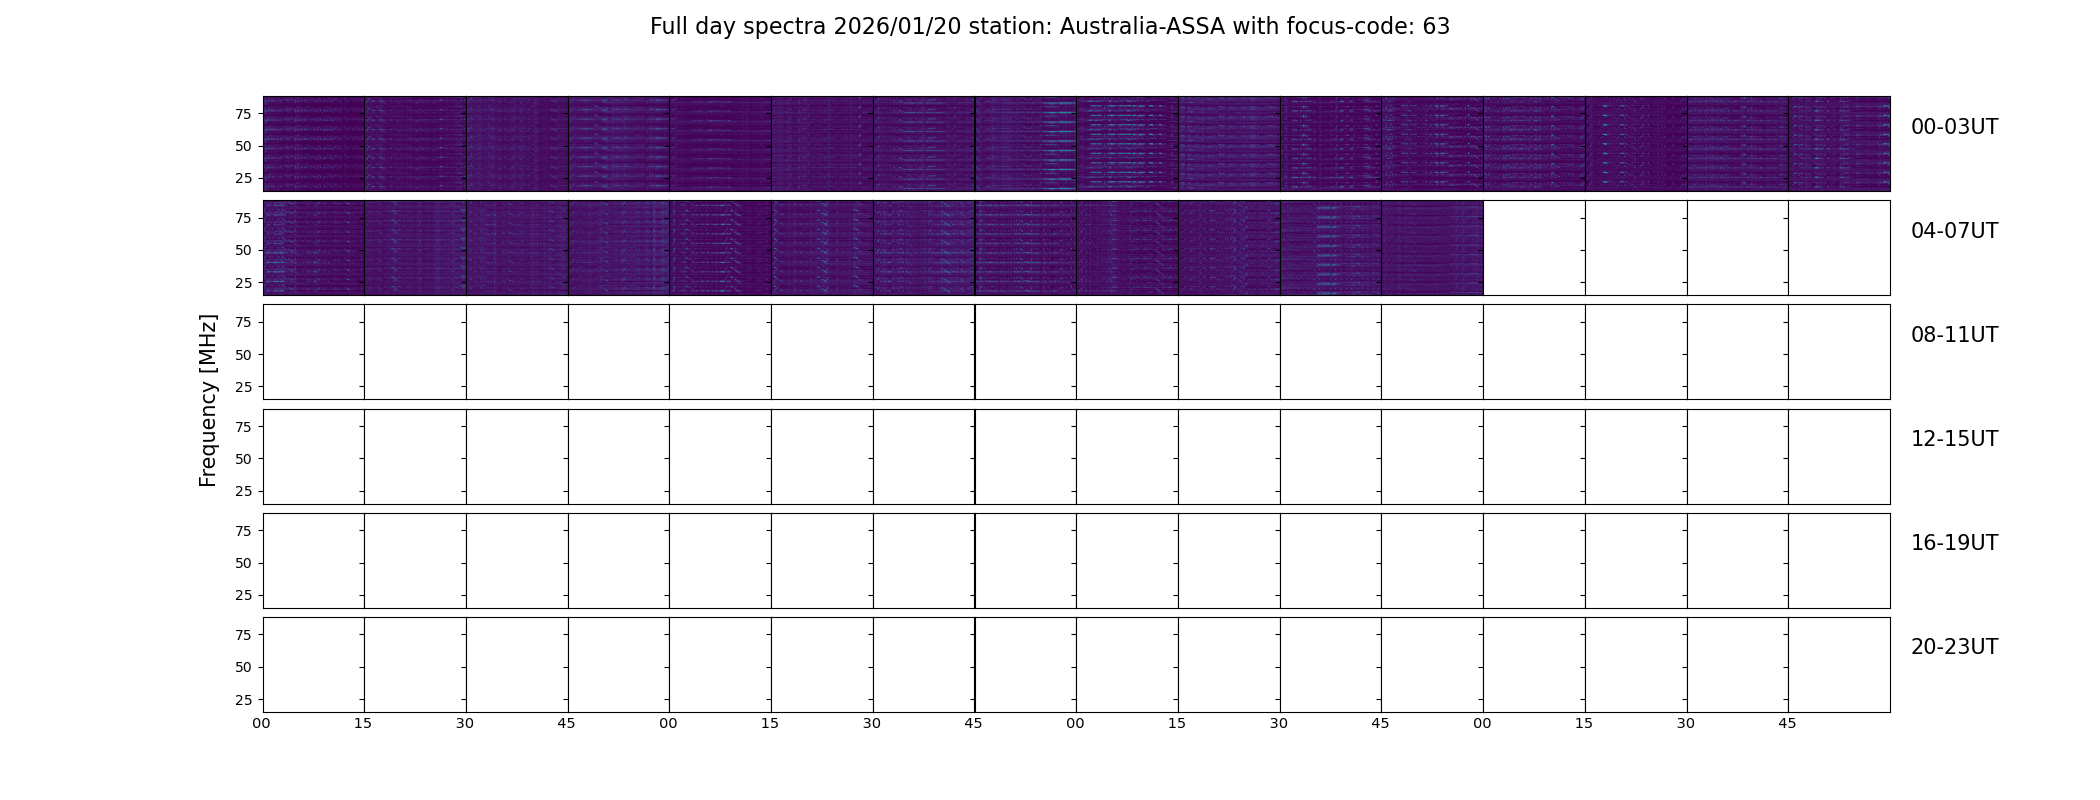Screen dimensions: 2100x800
Task: Click the Frequency [MHz] axis label
Action: coord(208,401)
